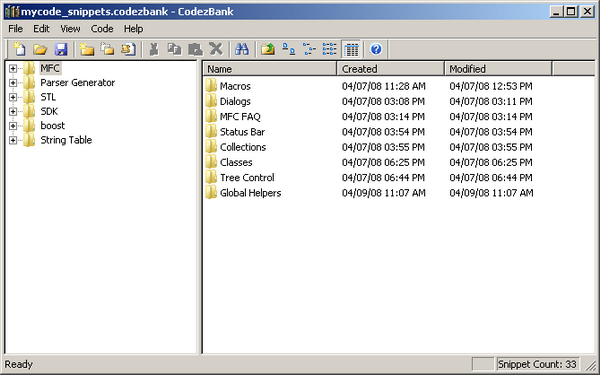Minimize the CodezBank window
600x375 pixels.
click(x=557, y=11)
